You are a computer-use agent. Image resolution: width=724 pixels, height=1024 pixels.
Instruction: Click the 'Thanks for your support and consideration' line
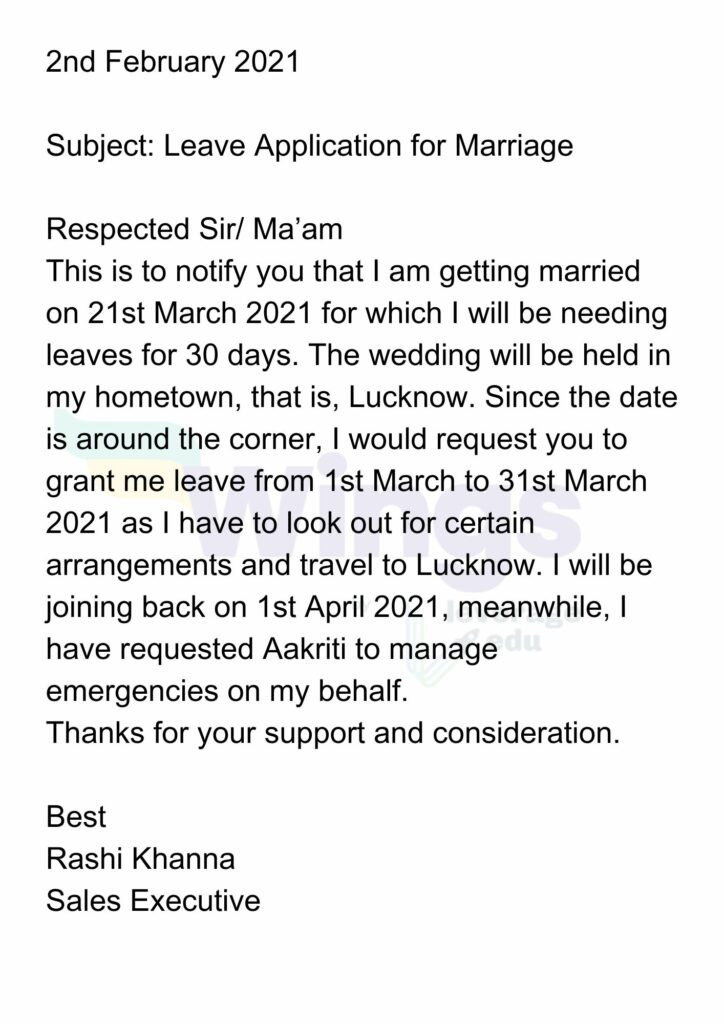click(333, 733)
